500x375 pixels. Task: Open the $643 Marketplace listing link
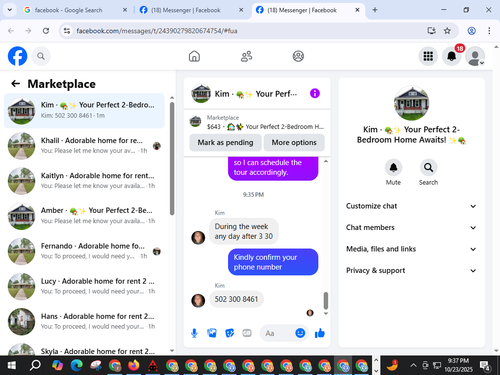pos(257,122)
